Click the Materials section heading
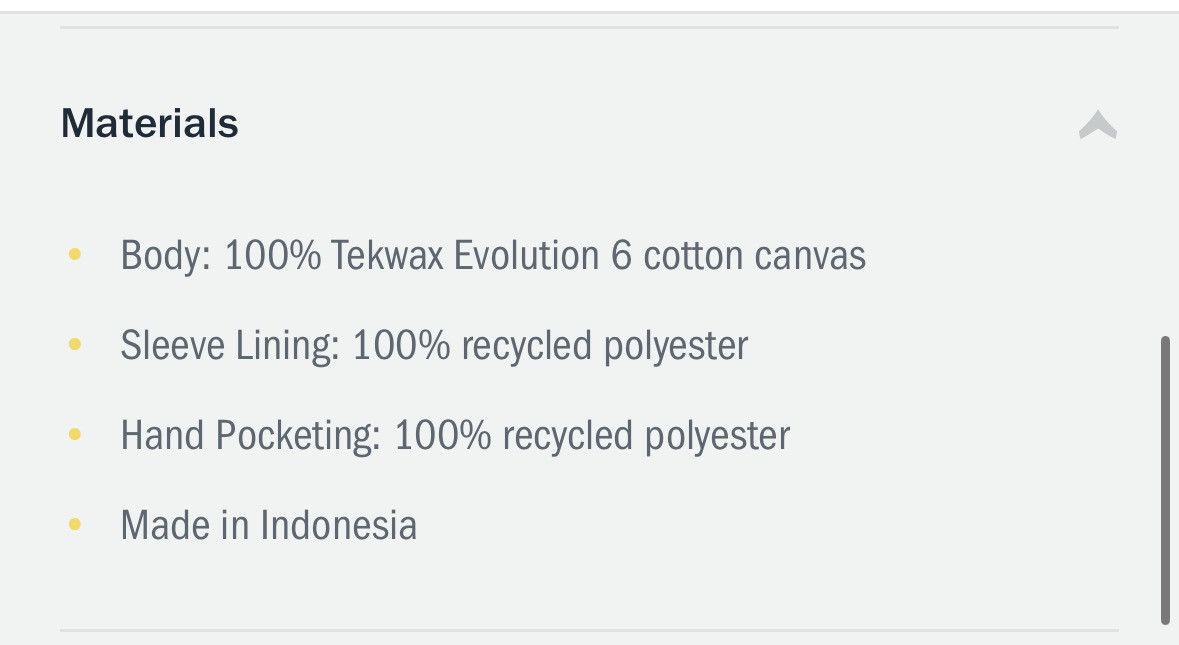Viewport: 1179px width, 645px height. (150, 123)
